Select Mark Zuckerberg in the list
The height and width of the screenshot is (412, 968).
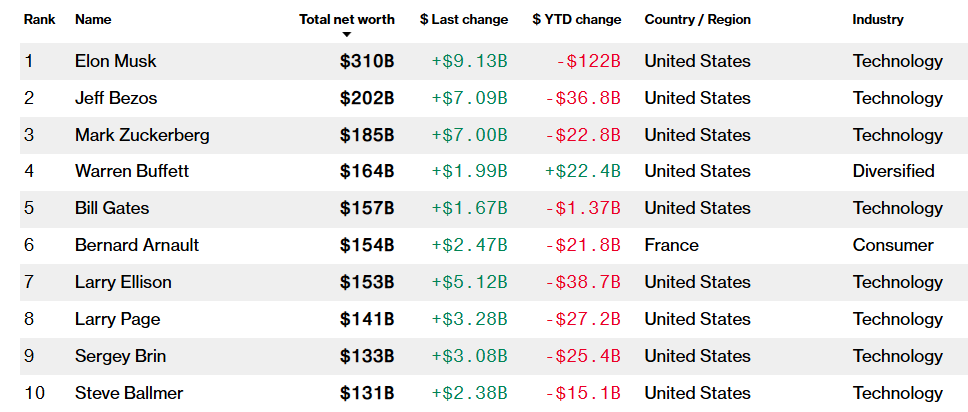pos(142,135)
